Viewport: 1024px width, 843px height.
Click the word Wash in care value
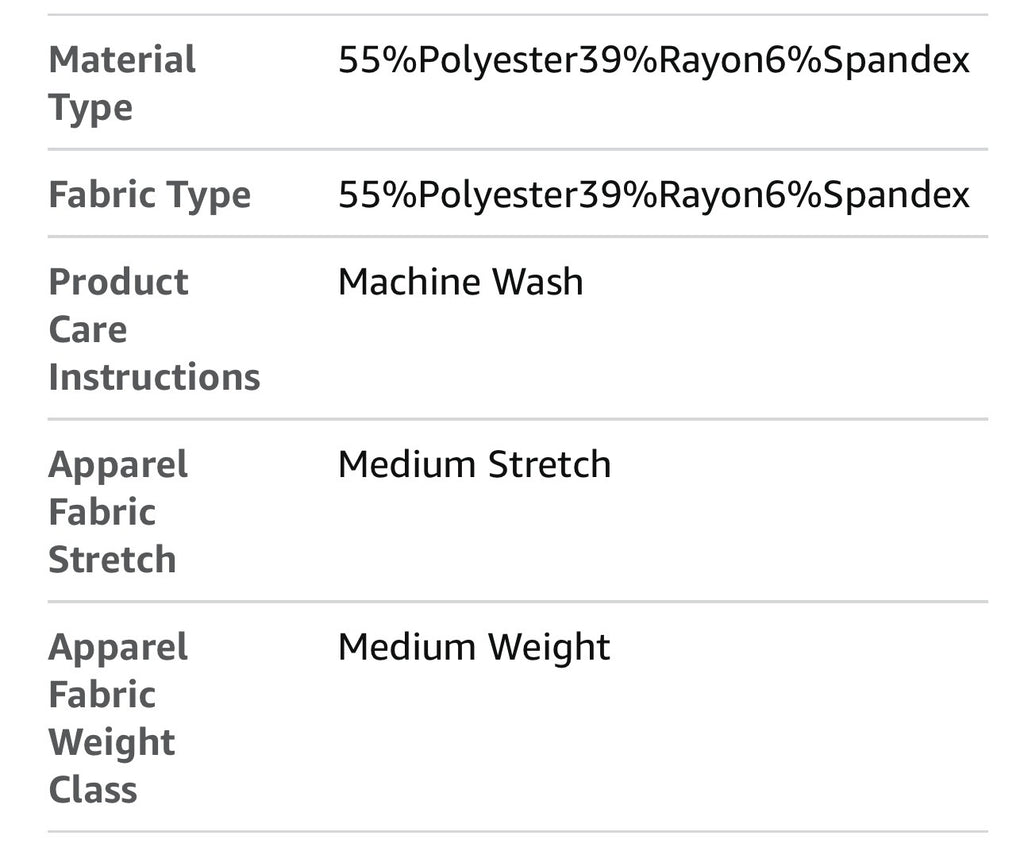pyautogui.click(x=537, y=282)
